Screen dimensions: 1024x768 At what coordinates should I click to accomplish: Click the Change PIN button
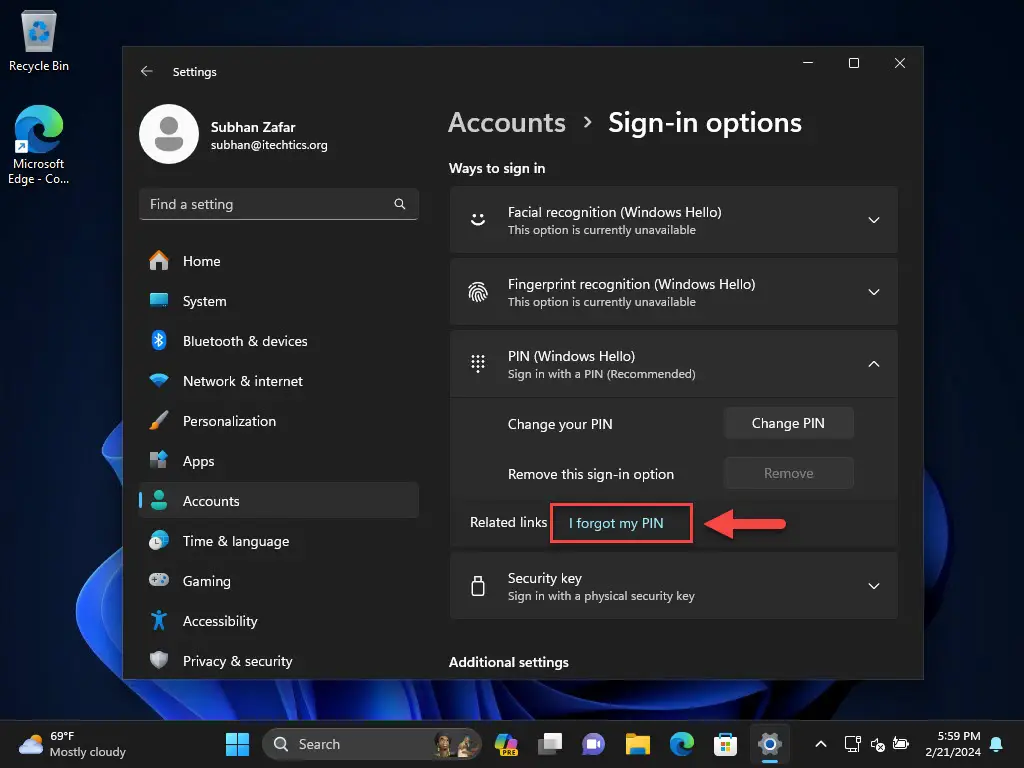tap(788, 423)
